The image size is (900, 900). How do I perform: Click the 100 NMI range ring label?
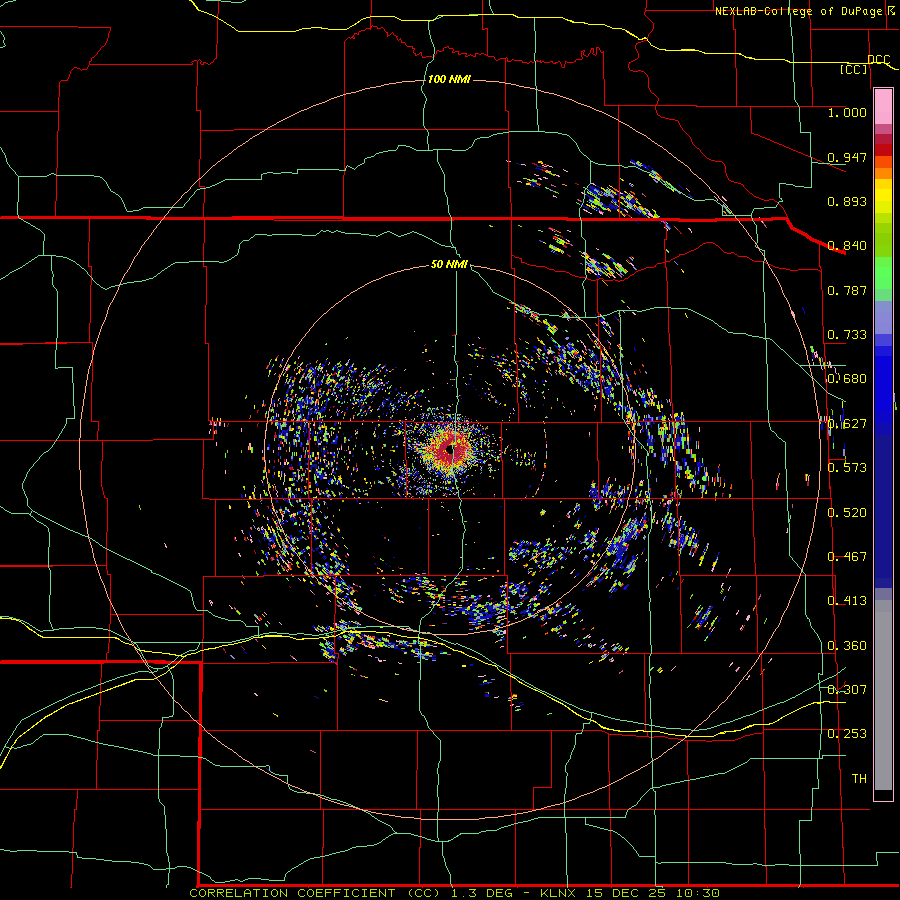click(449, 79)
